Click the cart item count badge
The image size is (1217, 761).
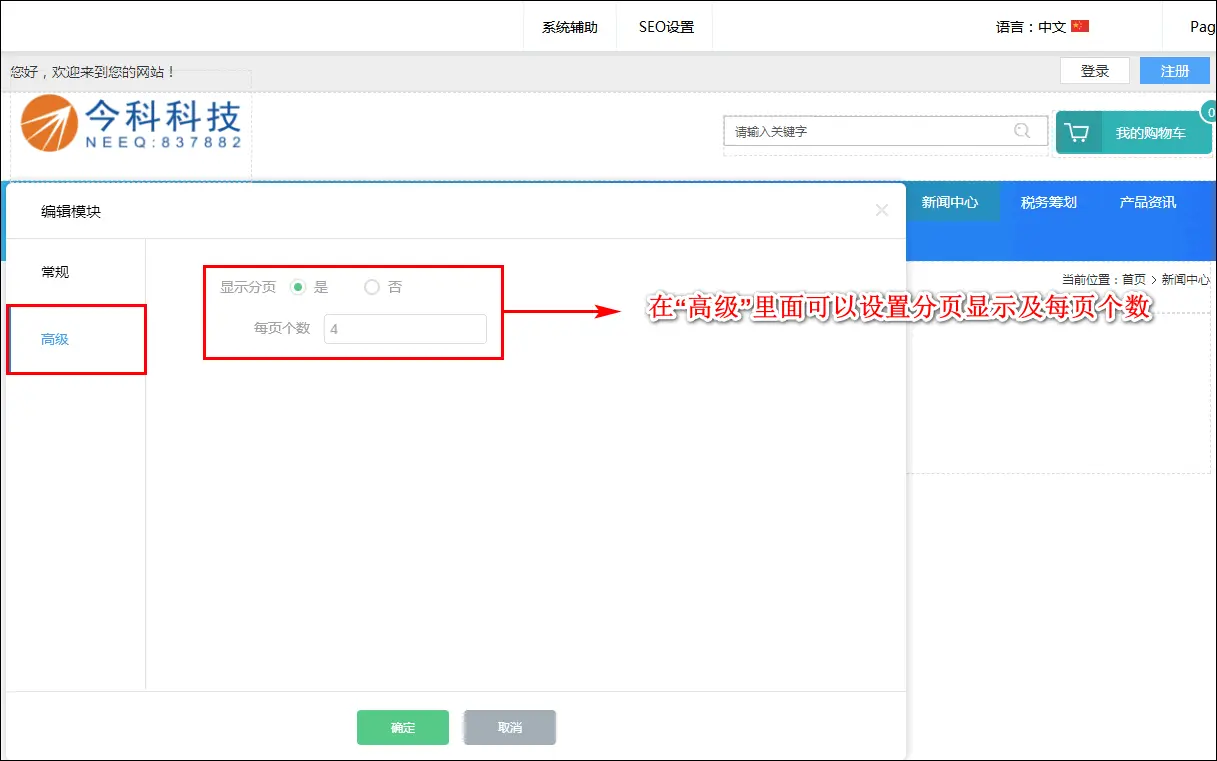coord(1209,112)
